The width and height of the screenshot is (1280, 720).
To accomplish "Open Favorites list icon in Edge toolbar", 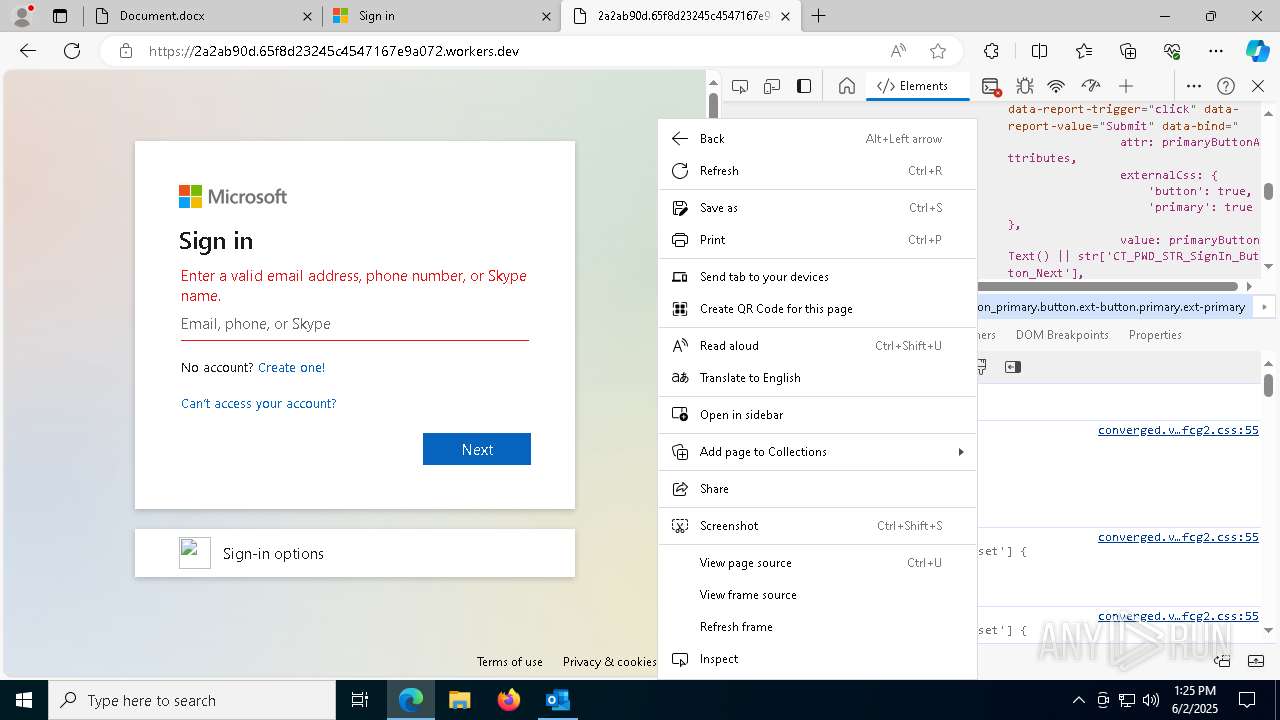I will (x=1084, y=51).
